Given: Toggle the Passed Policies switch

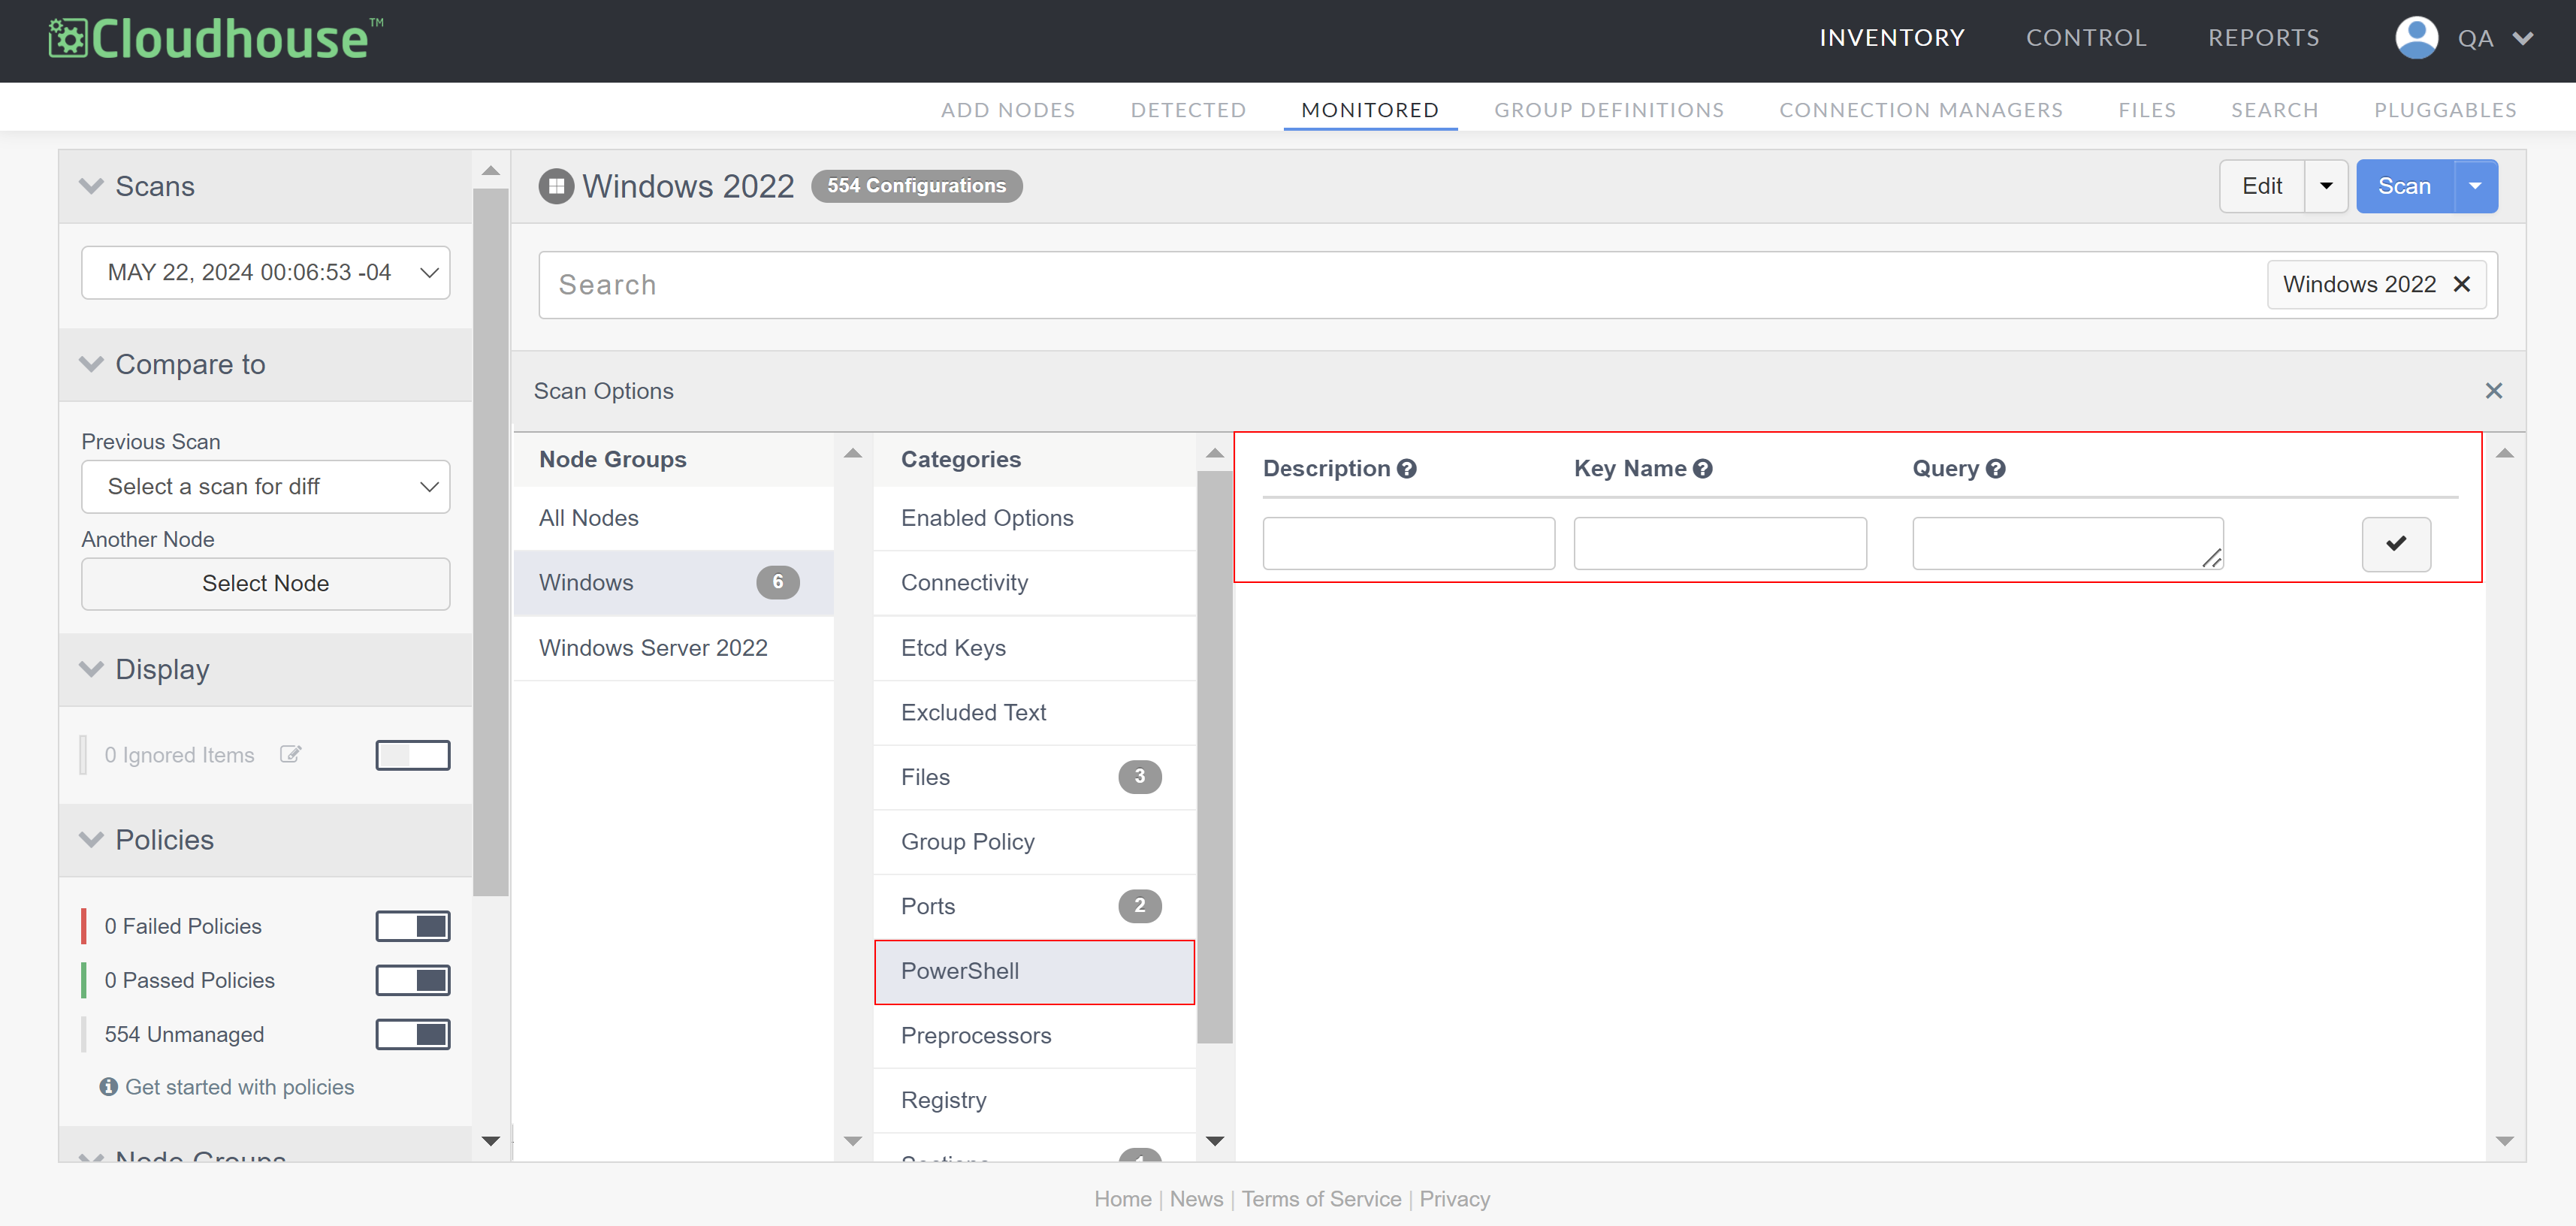Looking at the screenshot, I should [x=413, y=980].
